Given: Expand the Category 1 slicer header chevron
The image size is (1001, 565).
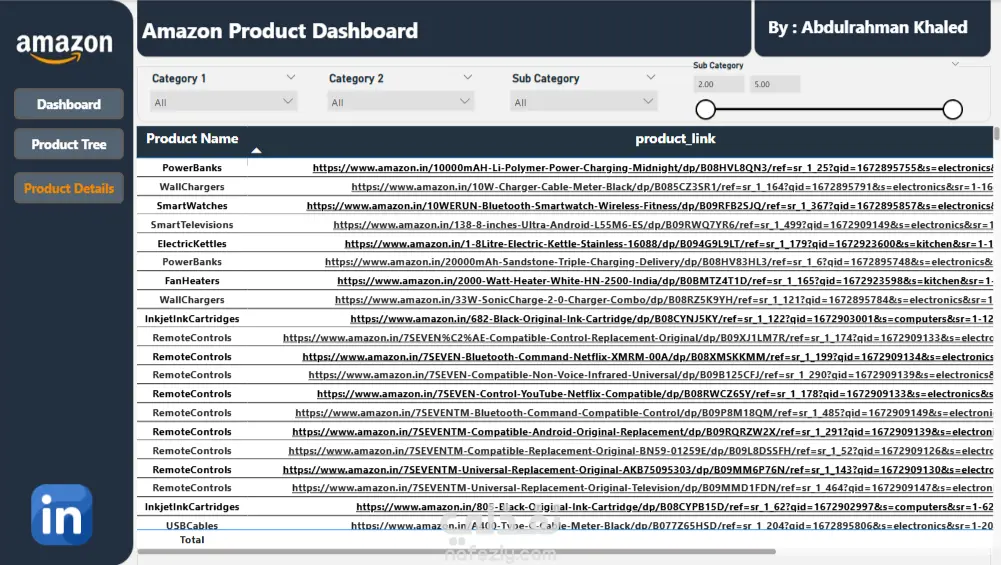Looking at the screenshot, I should coord(290,77).
